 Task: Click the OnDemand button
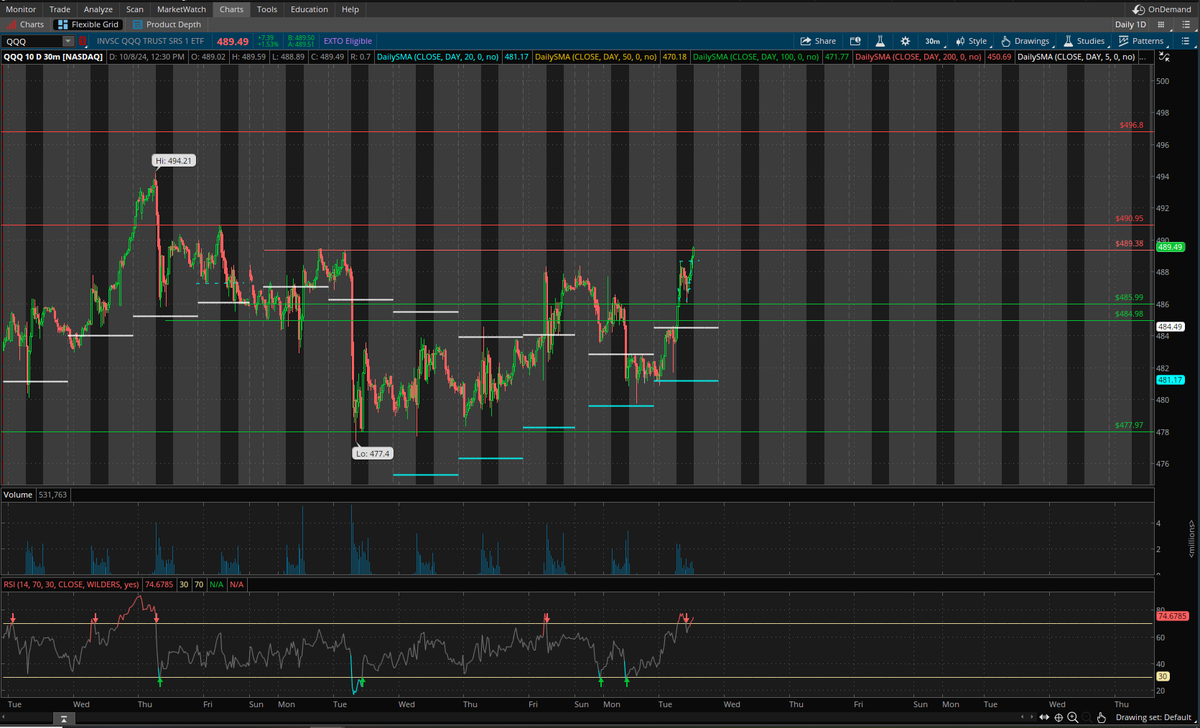pyautogui.click(x=1163, y=9)
